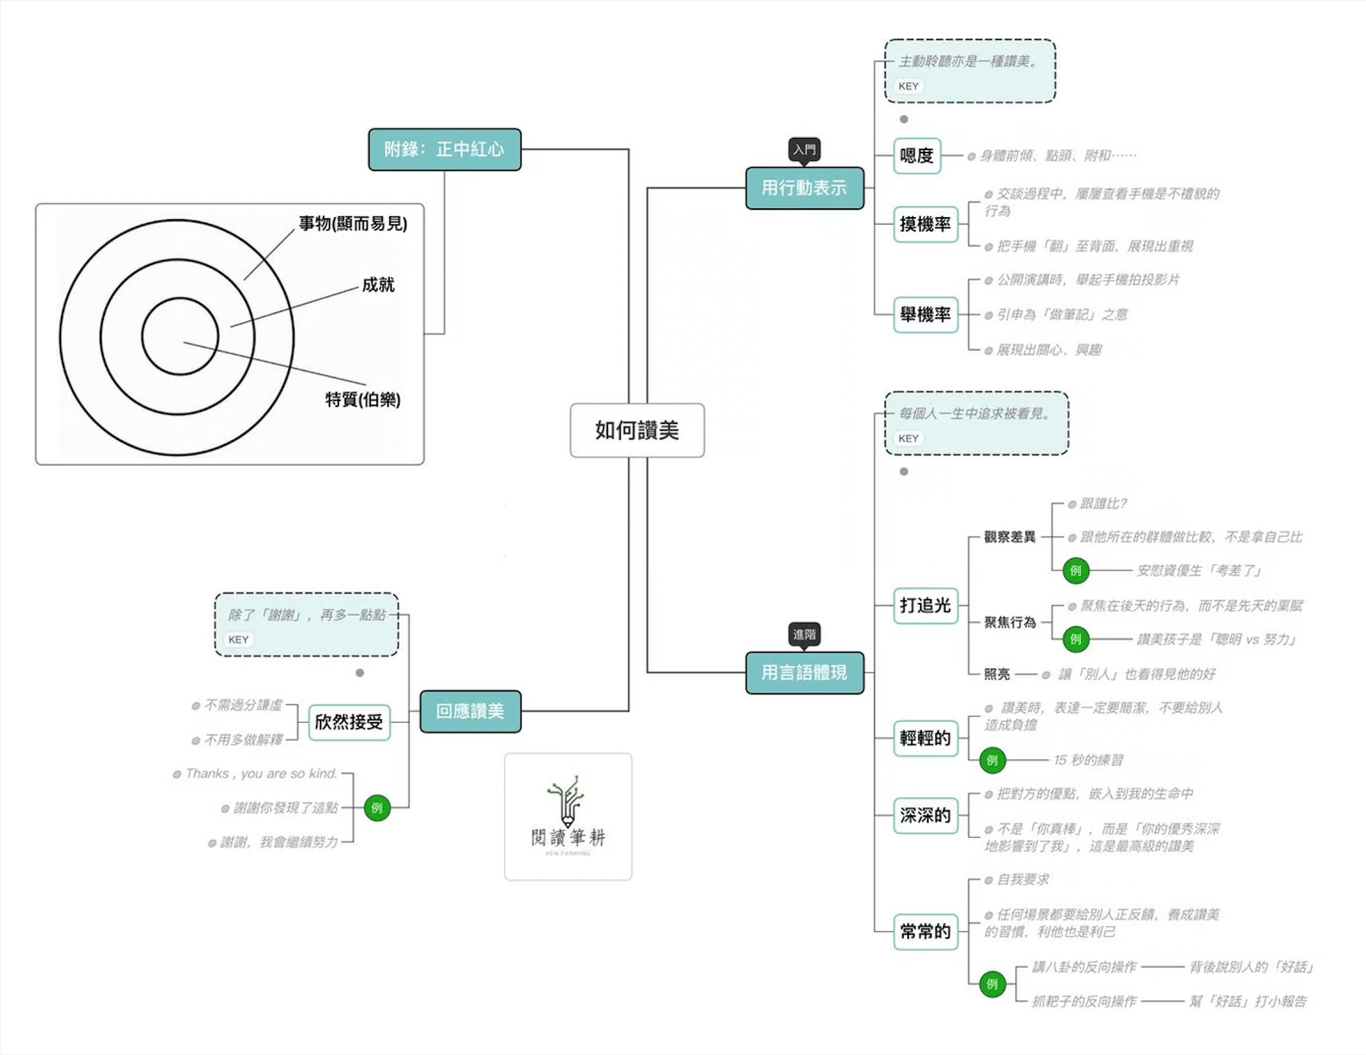Click the text 讓「別人」也看得見他的好

point(1137,674)
